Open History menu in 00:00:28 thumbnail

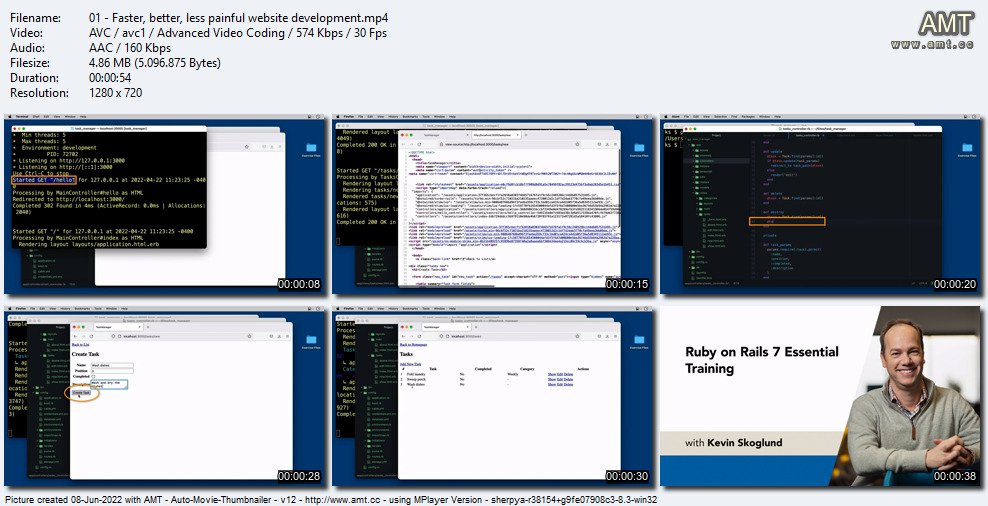click(65, 309)
